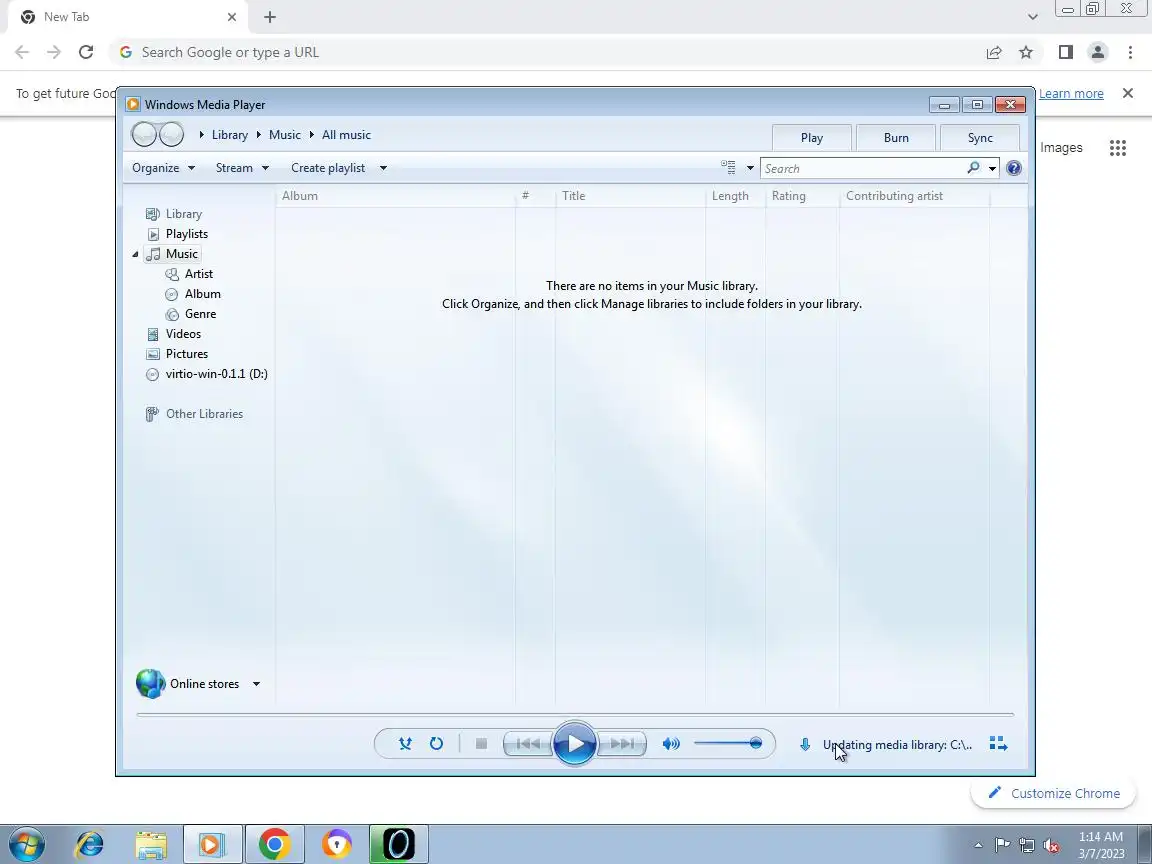Open search options dropdown arrow
Screen dimensions: 1152x864
(x=992, y=168)
